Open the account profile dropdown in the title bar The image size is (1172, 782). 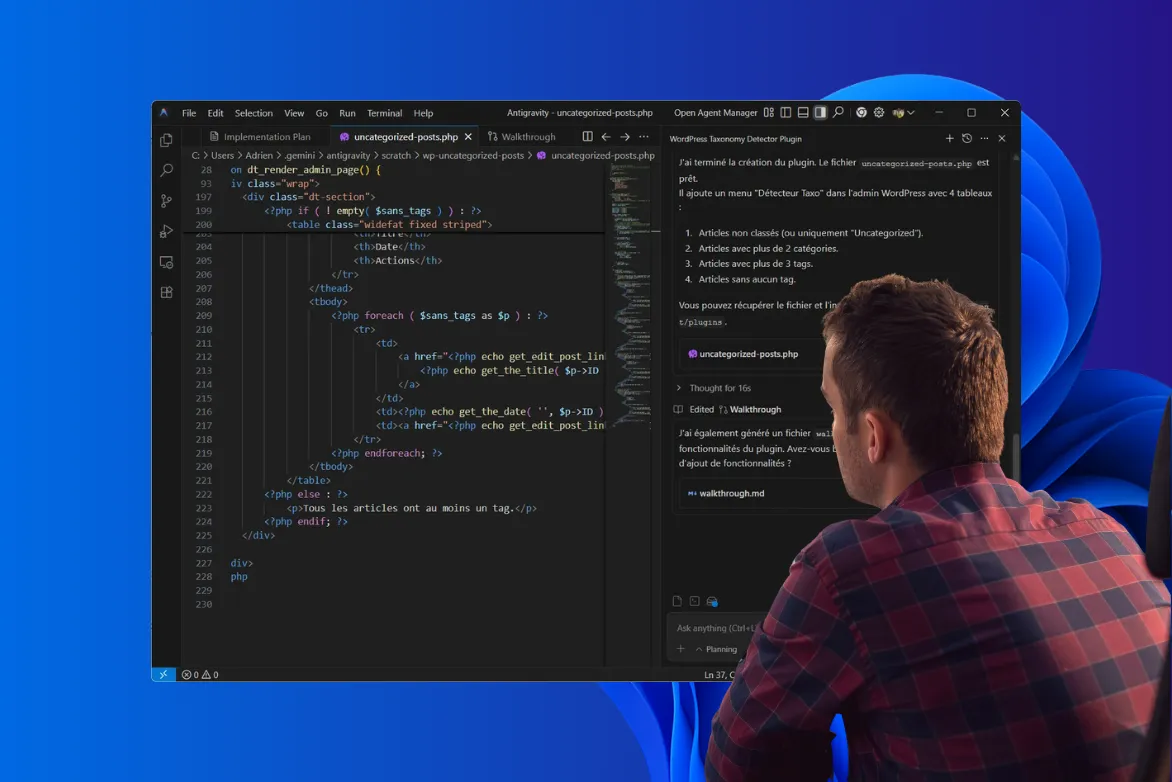(x=899, y=113)
